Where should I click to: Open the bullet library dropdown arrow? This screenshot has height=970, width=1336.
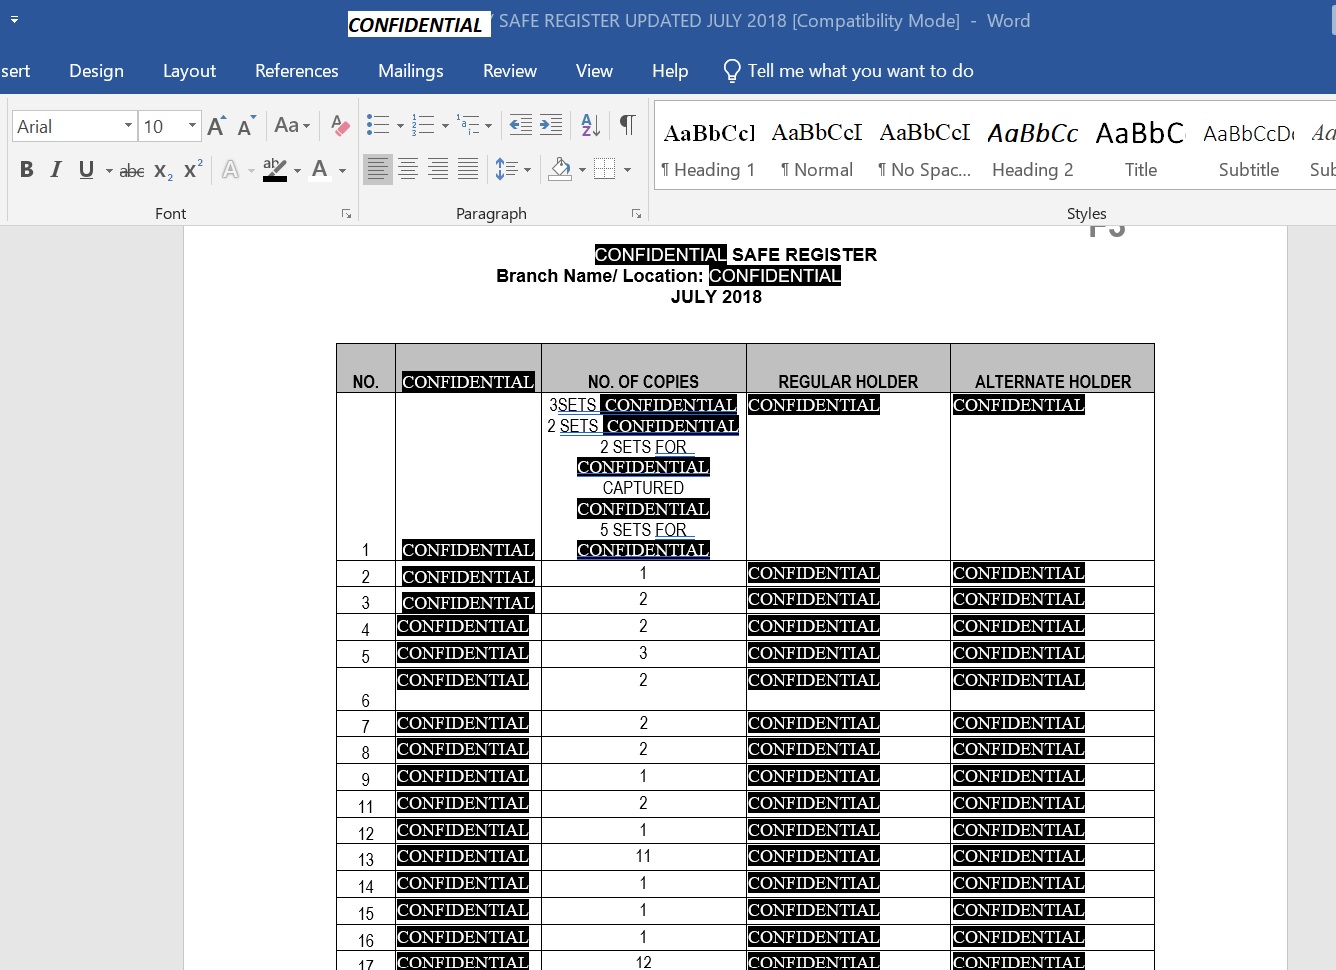400,126
